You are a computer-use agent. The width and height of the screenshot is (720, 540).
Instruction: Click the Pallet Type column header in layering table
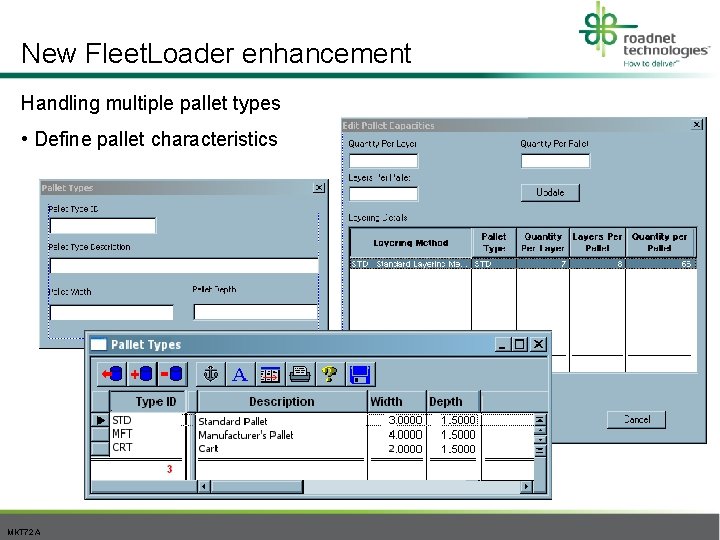[x=494, y=242]
